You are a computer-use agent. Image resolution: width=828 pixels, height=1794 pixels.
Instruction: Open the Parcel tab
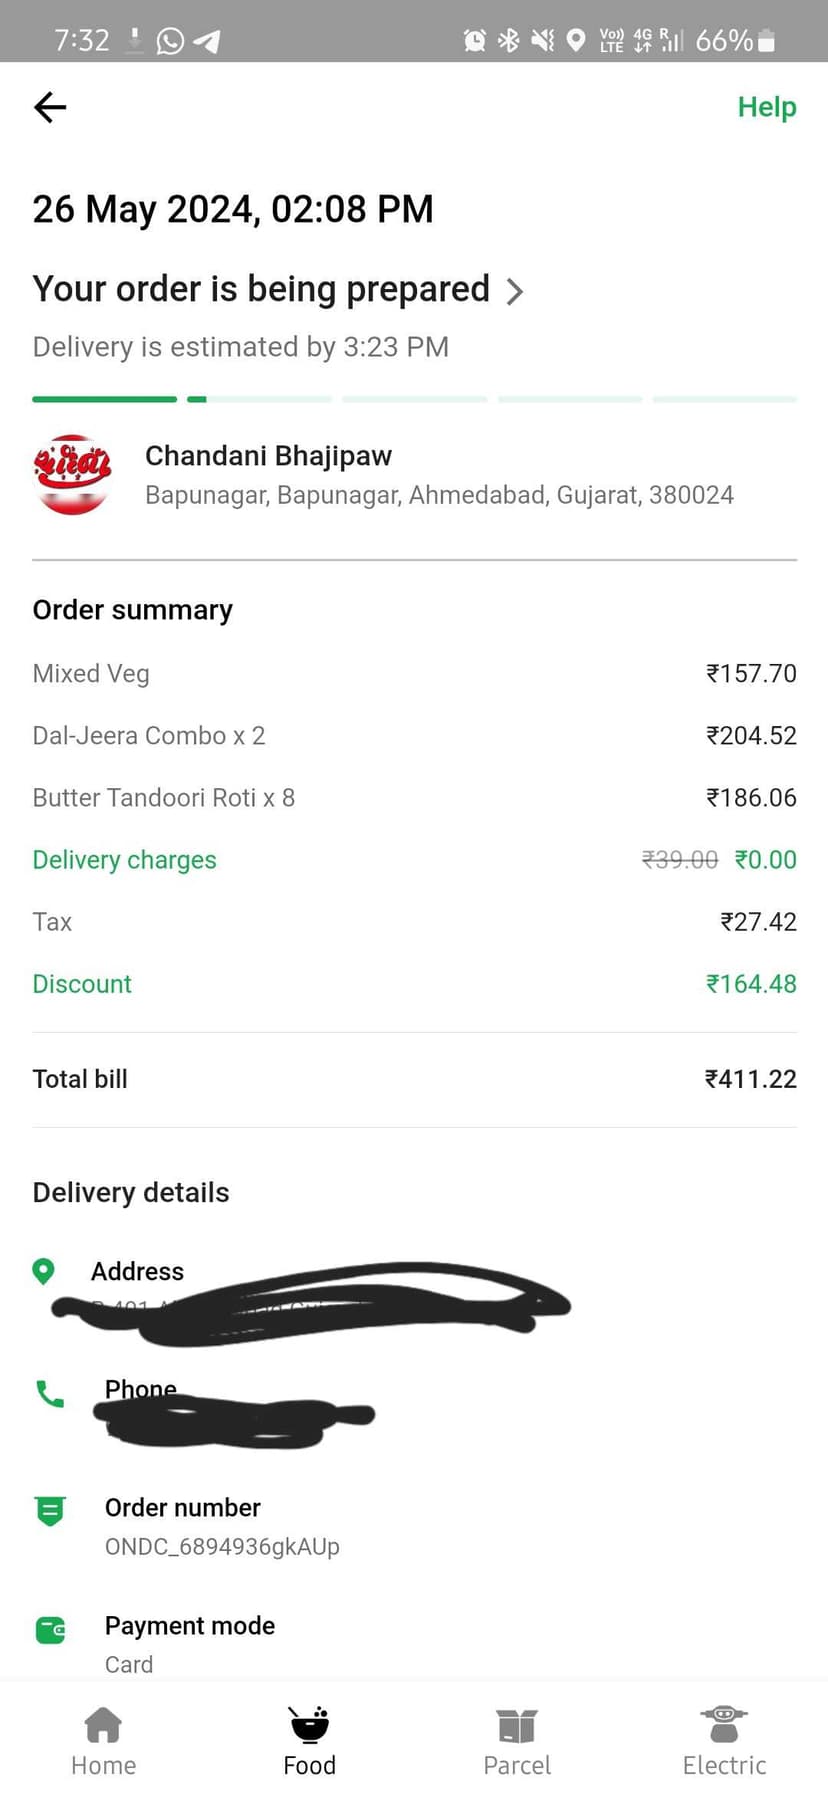(x=516, y=1741)
